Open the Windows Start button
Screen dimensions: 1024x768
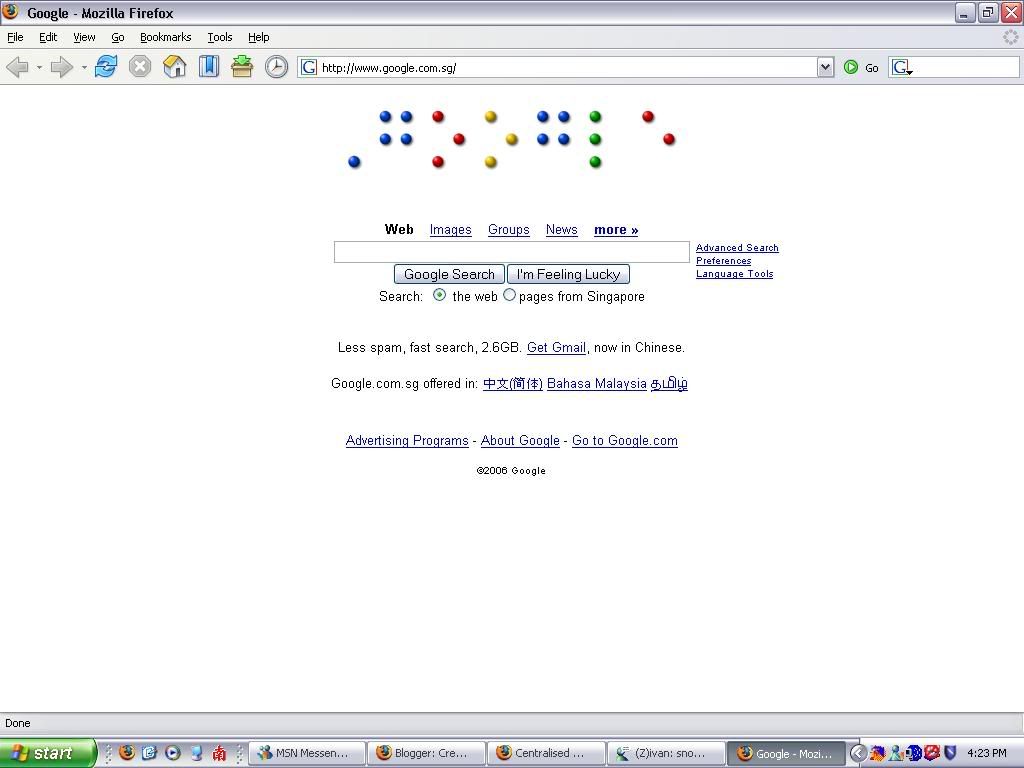tap(46, 753)
